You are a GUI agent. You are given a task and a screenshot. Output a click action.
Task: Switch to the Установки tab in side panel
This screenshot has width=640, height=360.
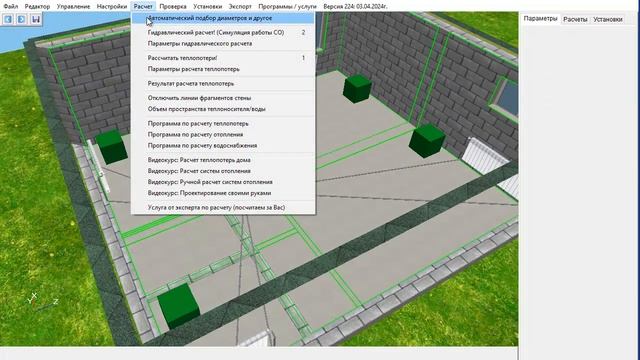(608, 19)
